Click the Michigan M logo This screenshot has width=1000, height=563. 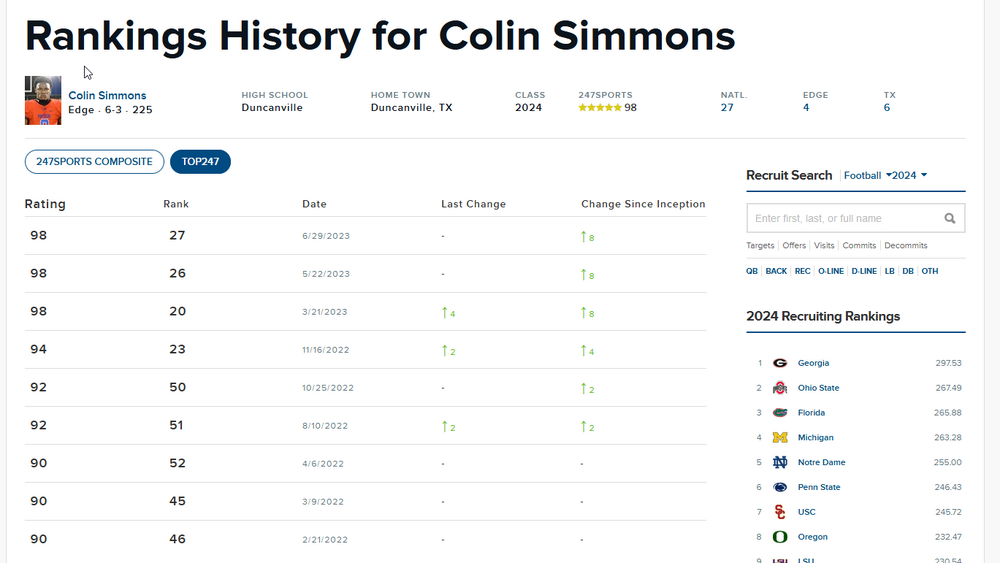pos(780,438)
